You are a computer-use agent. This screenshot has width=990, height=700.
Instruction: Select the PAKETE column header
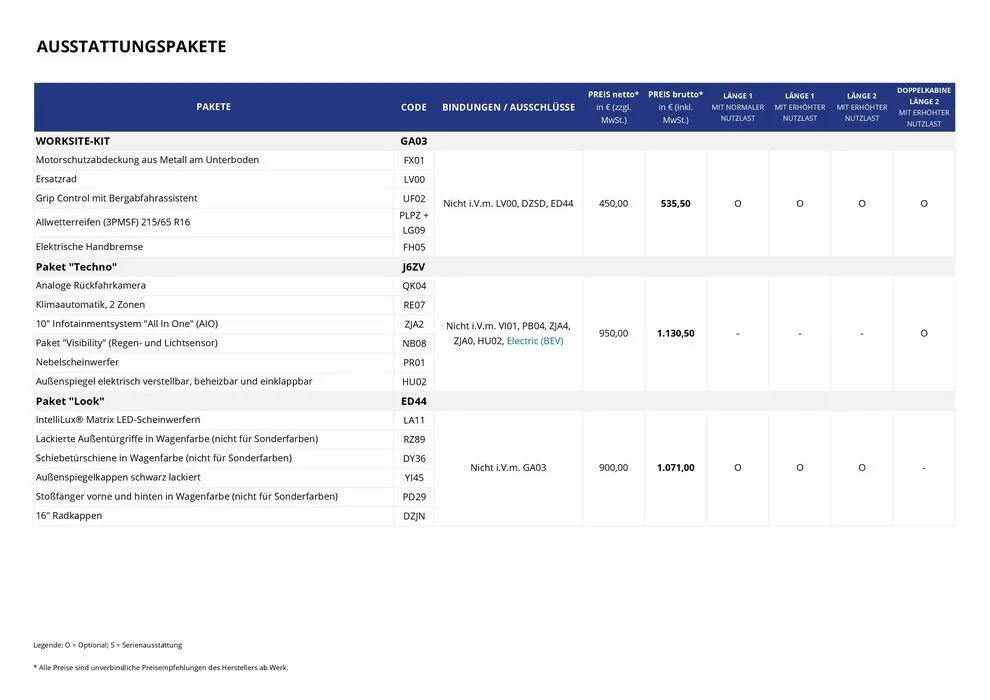pyautogui.click(x=213, y=107)
